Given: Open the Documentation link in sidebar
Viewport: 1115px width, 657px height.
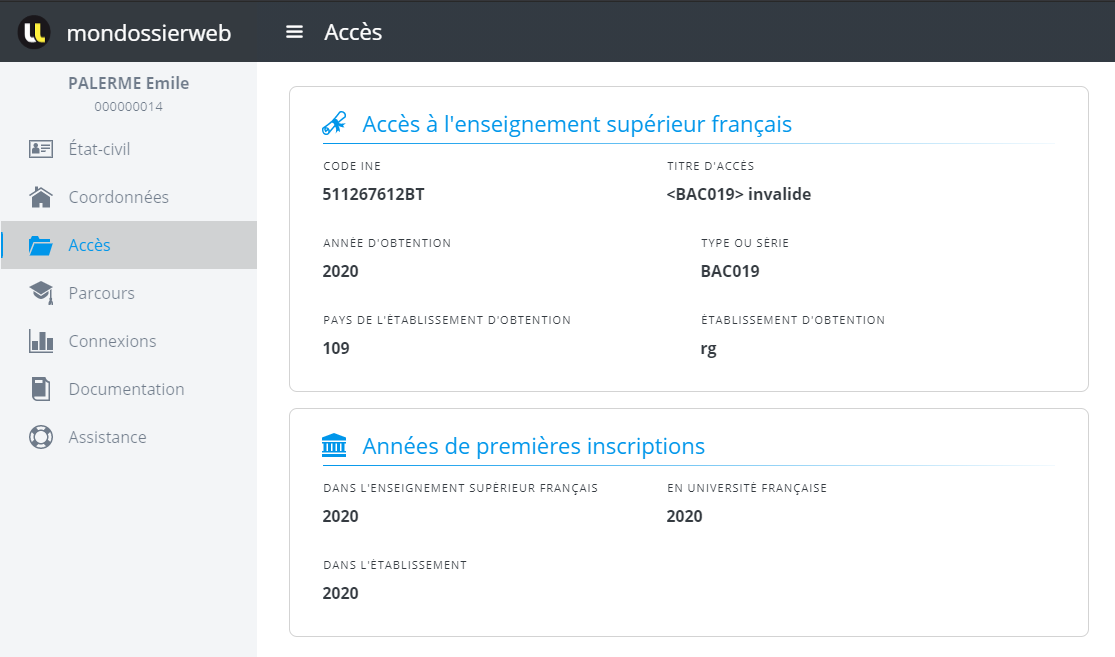Looking at the screenshot, I should (126, 389).
